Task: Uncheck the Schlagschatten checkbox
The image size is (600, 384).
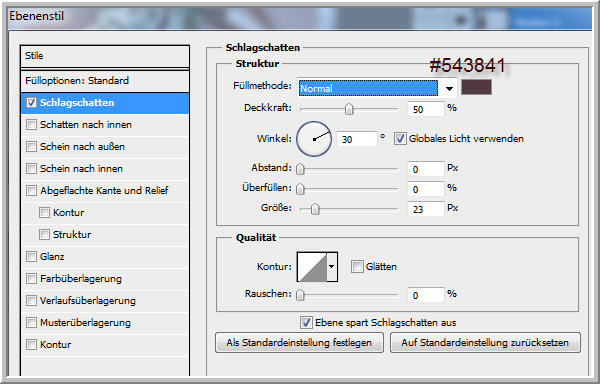Action: point(31,103)
